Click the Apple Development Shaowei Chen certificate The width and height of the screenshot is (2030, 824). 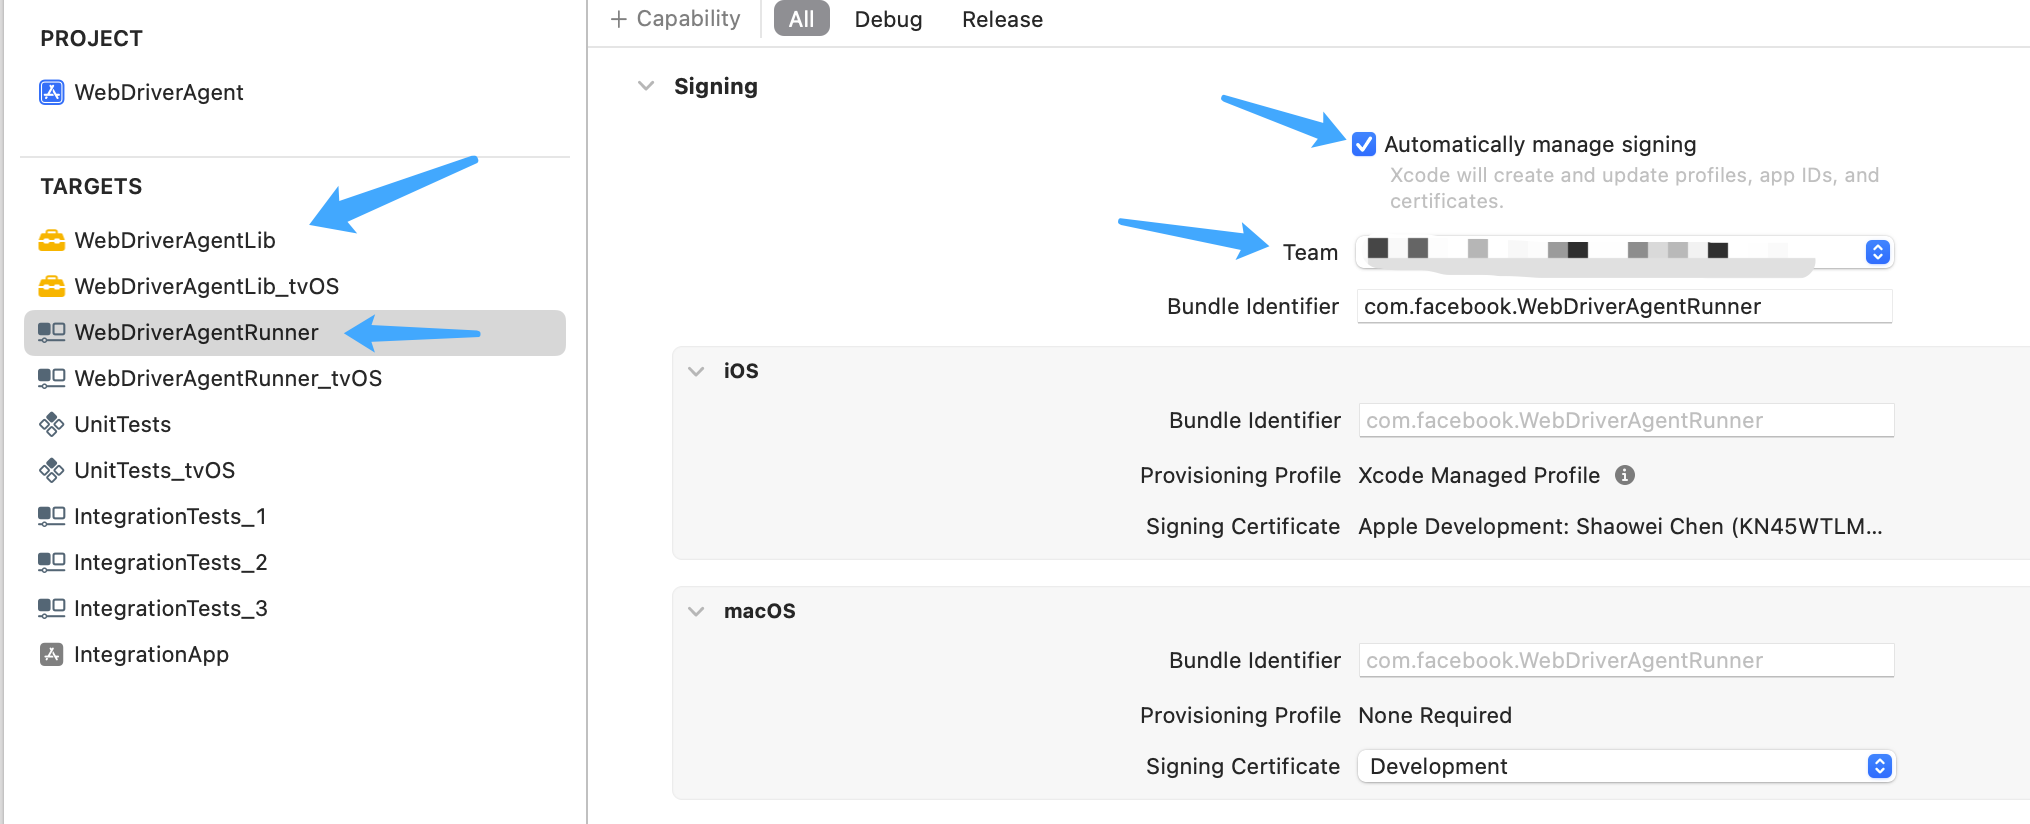click(1620, 526)
